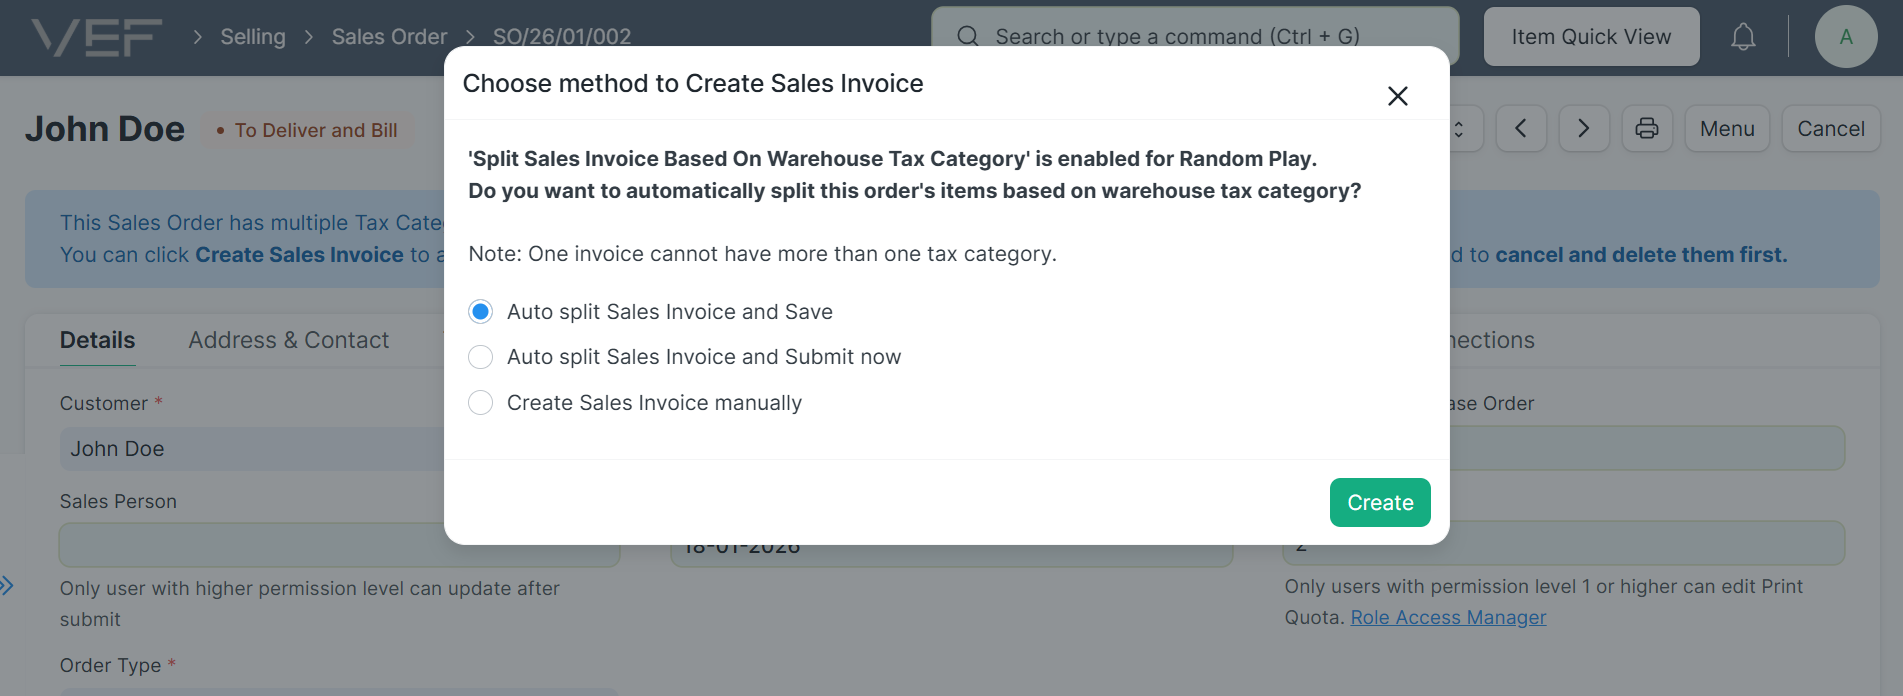Viewport: 1903px width, 696px height.
Task: Switch to Address & Contact tab
Action: pyautogui.click(x=288, y=340)
